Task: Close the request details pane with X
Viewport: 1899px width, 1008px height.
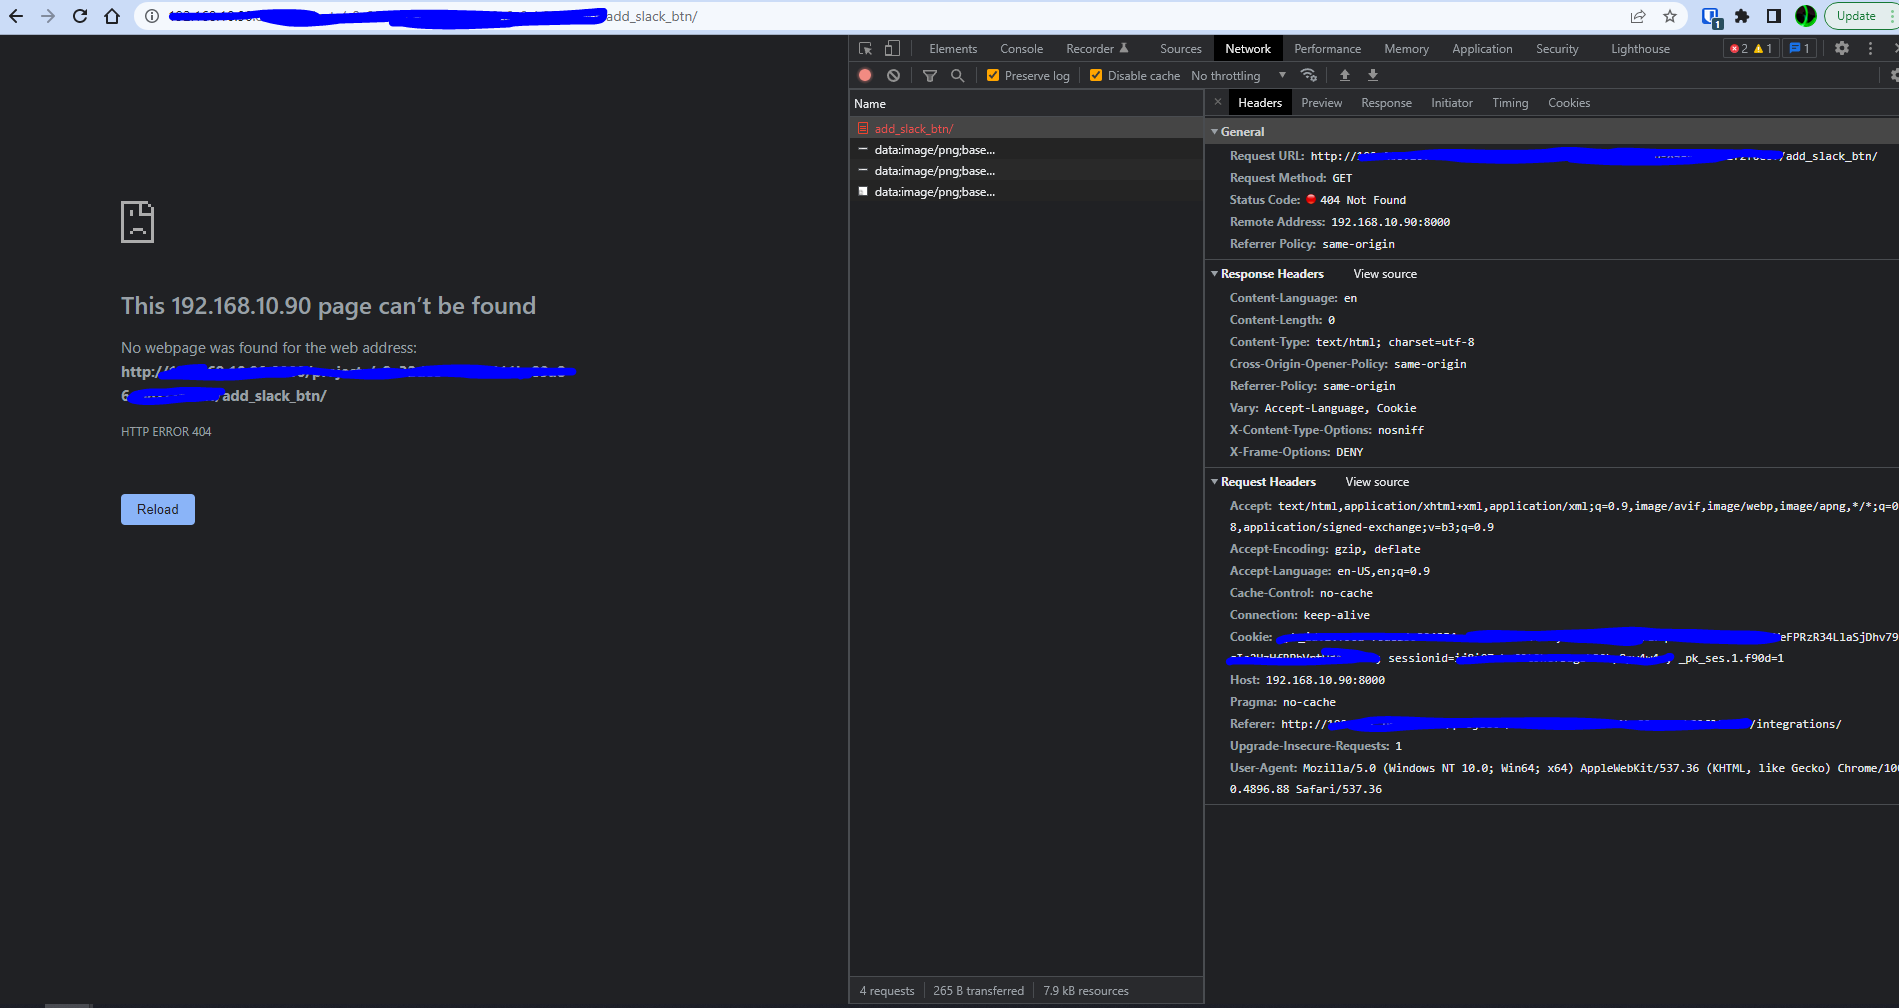Action: click(1218, 102)
